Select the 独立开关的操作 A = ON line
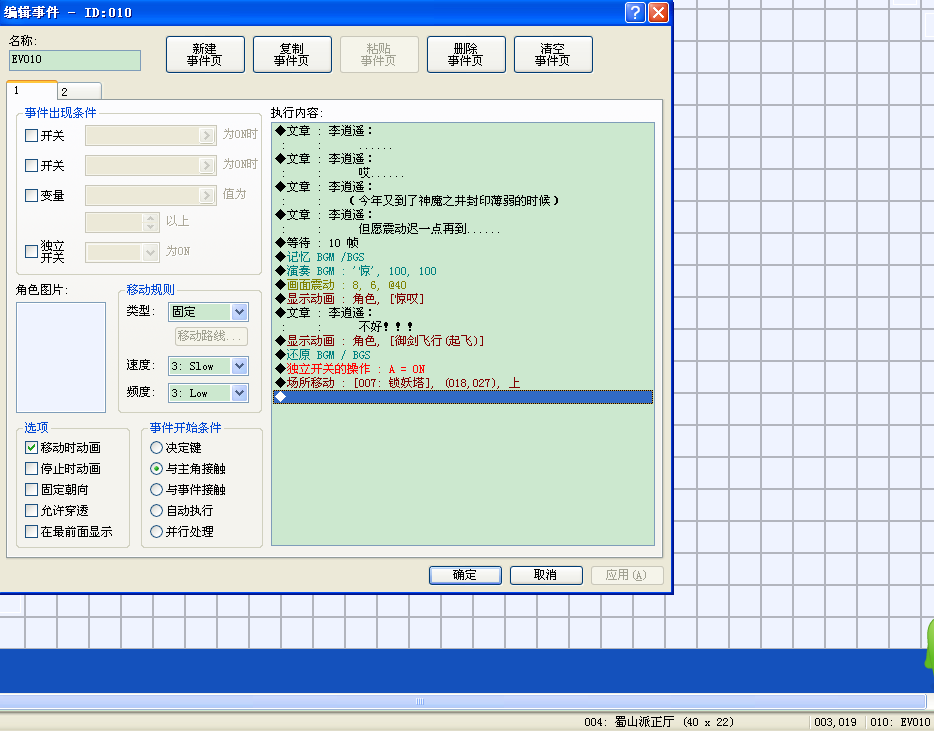This screenshot has height=731, width=934. (x=463, y=369)
